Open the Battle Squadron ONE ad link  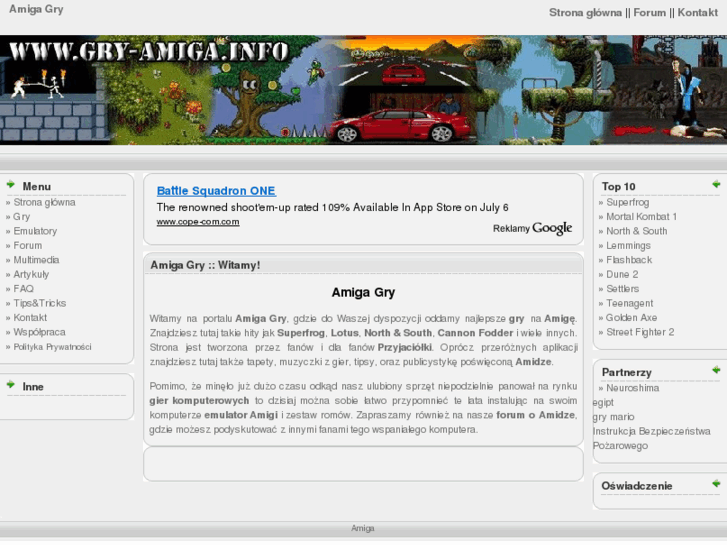click(216, 191)
